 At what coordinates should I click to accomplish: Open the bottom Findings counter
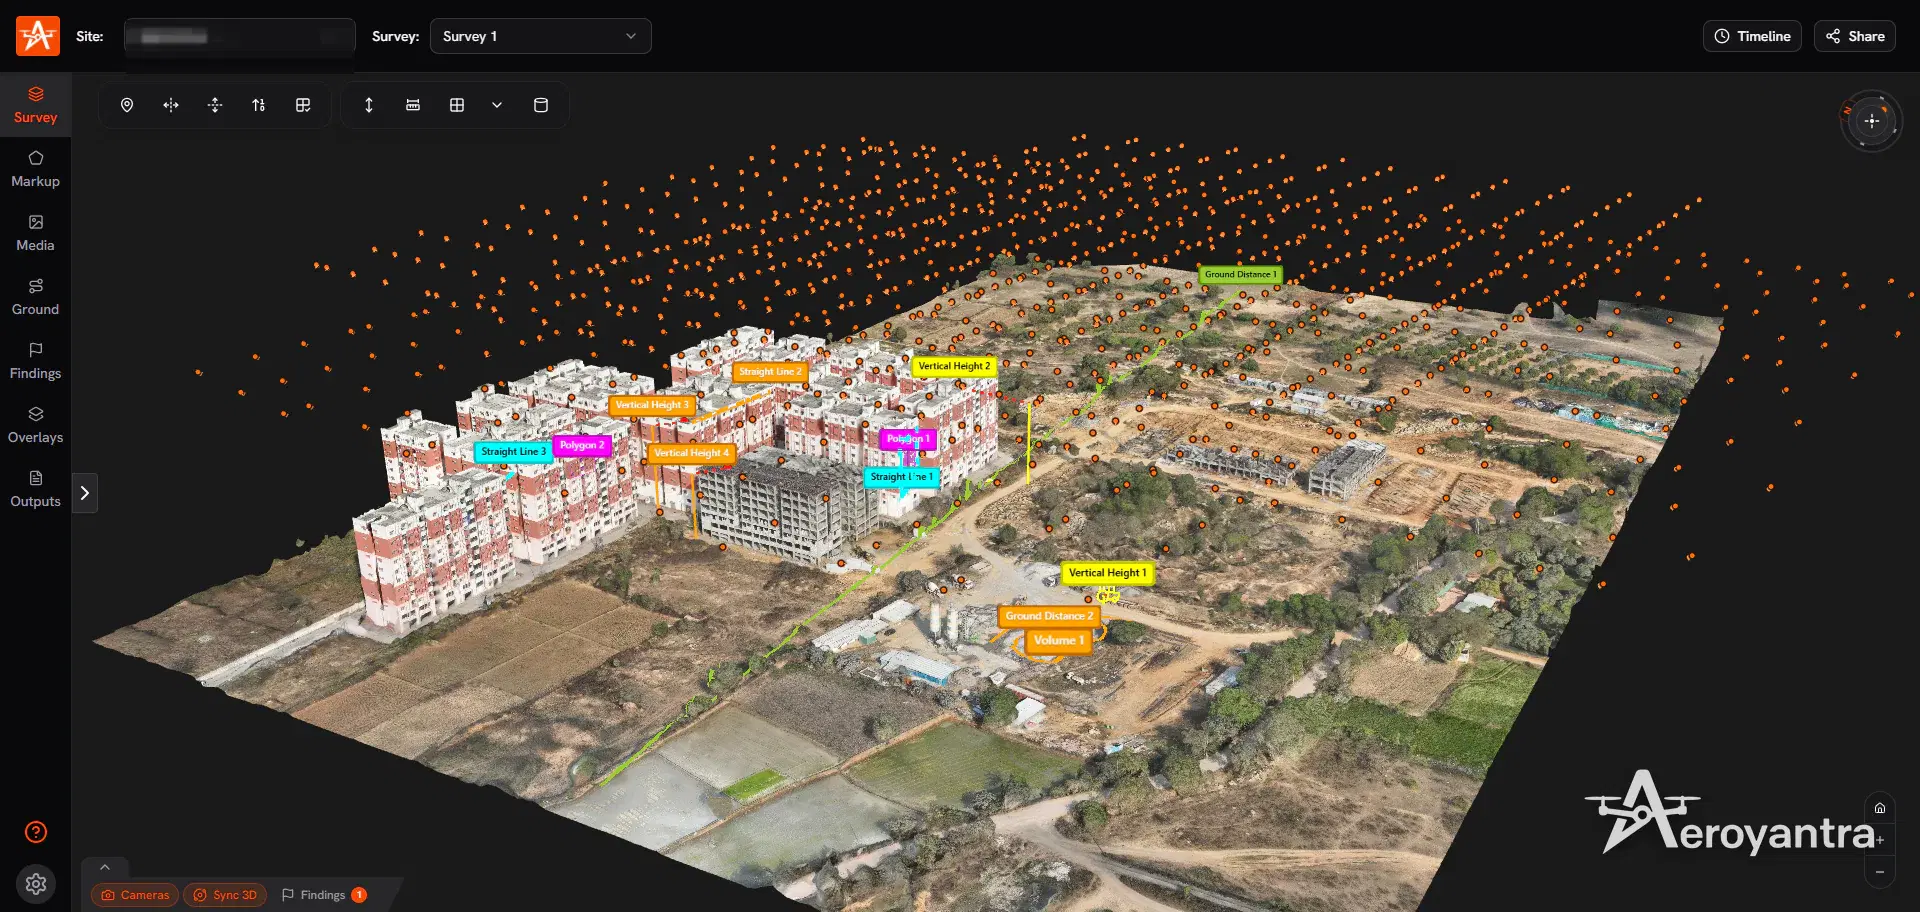[x=324, y=895]
